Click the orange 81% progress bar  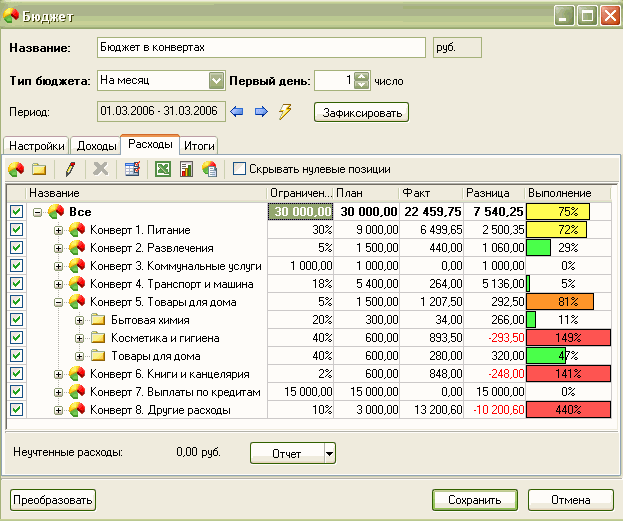pos(560,302)
